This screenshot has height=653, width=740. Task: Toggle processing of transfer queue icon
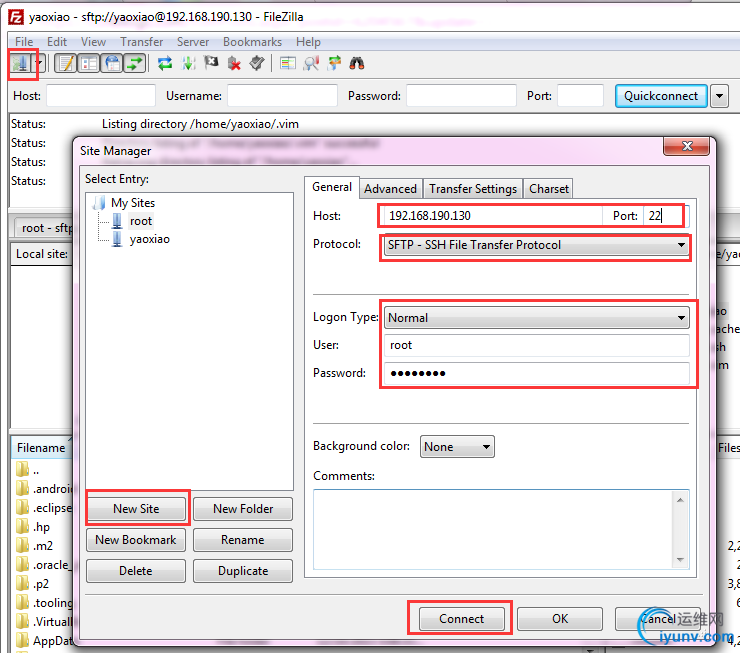coord(188,63)
